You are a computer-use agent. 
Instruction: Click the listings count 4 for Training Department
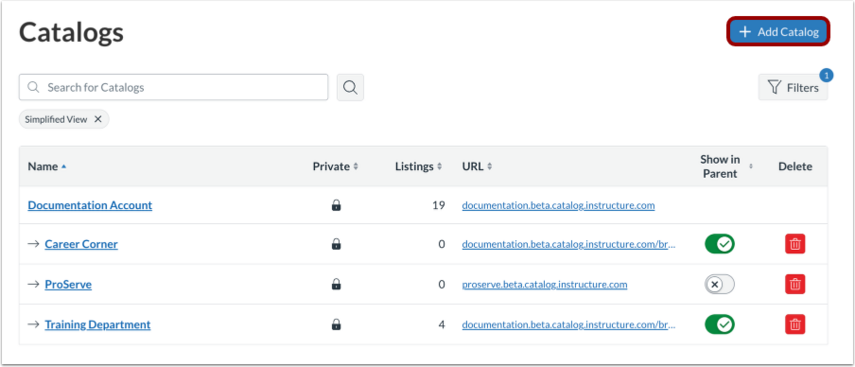point(442,324)
